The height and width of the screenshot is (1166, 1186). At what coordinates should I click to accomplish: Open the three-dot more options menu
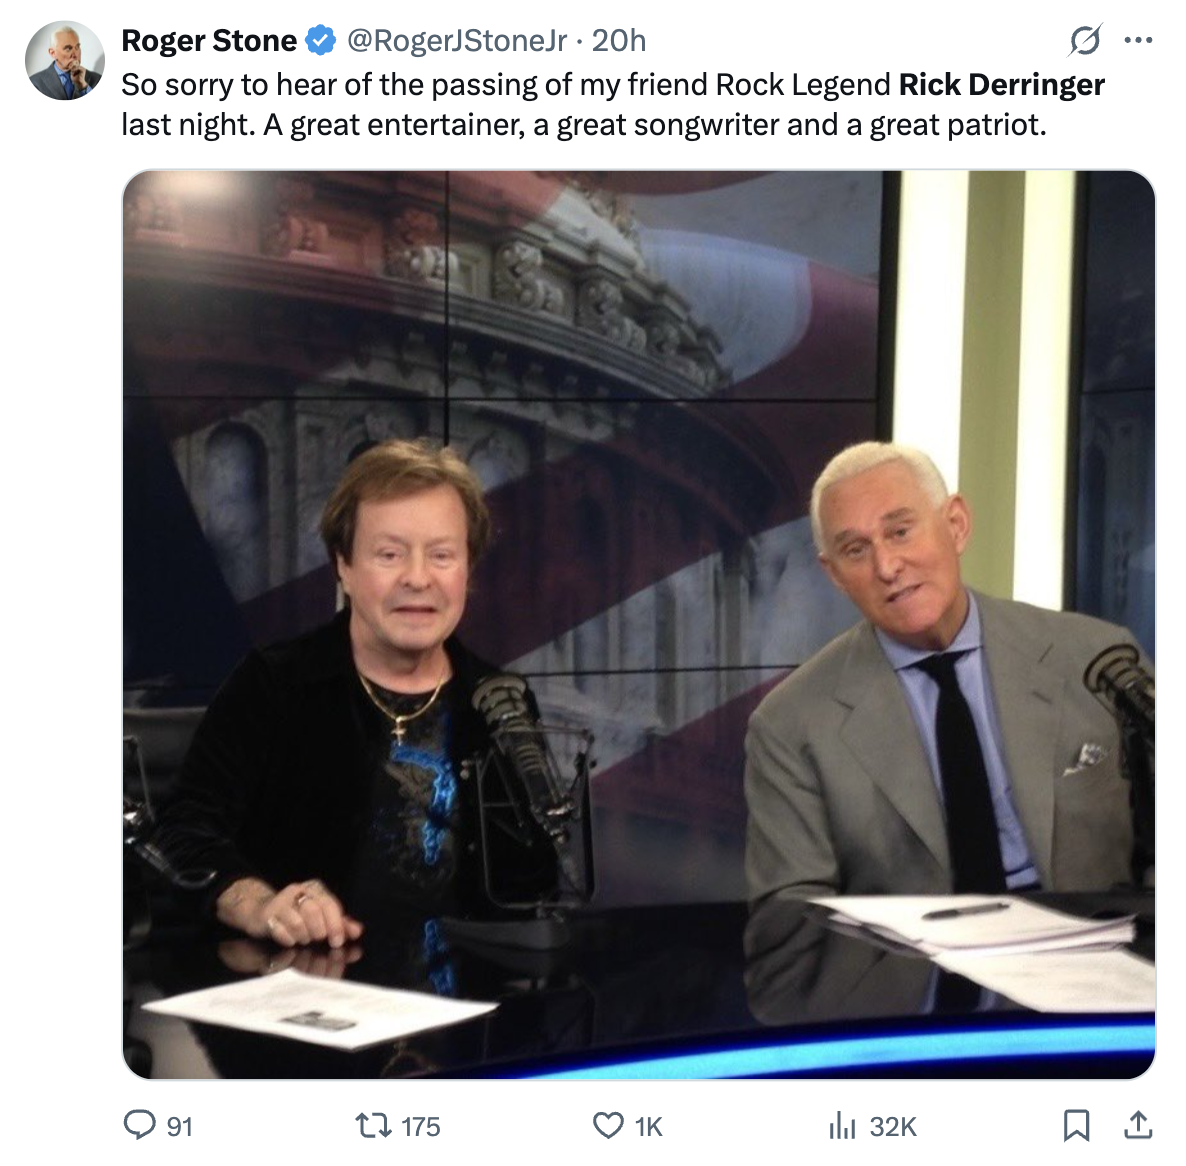[x=1138, y=40]
